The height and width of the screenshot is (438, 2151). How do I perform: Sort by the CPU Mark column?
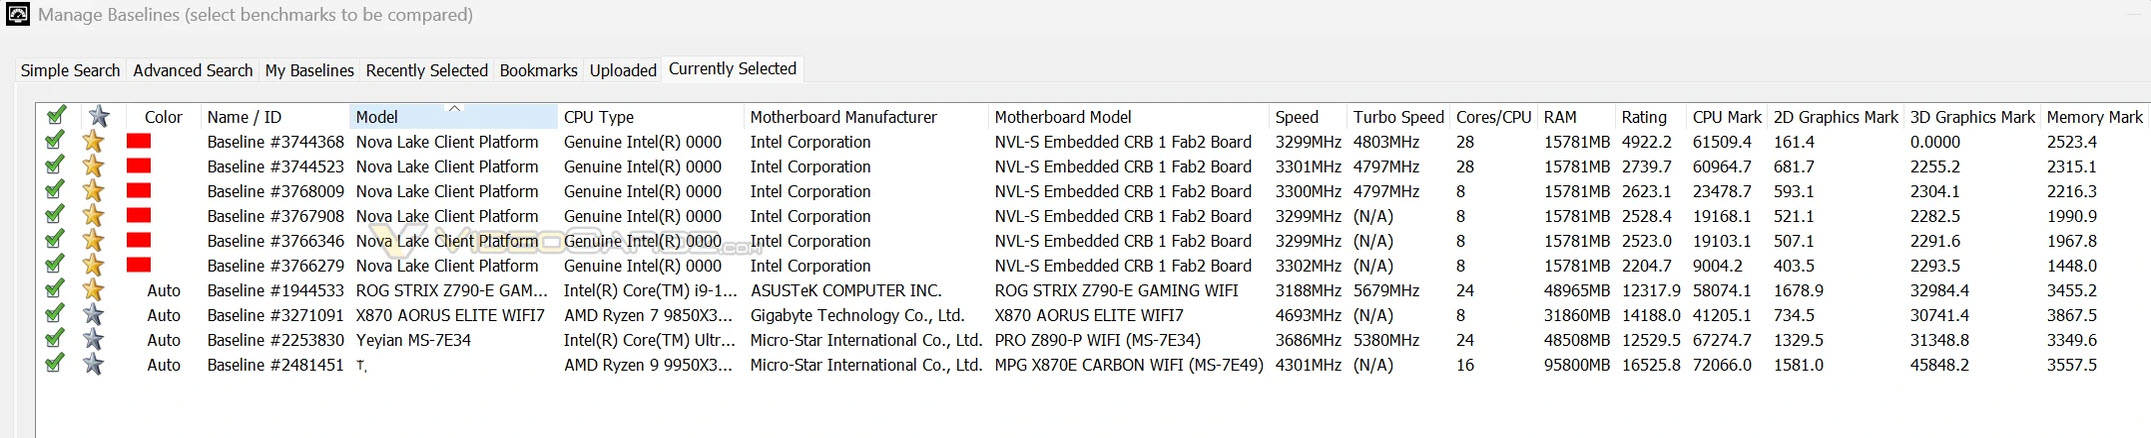pos(1727,117)
